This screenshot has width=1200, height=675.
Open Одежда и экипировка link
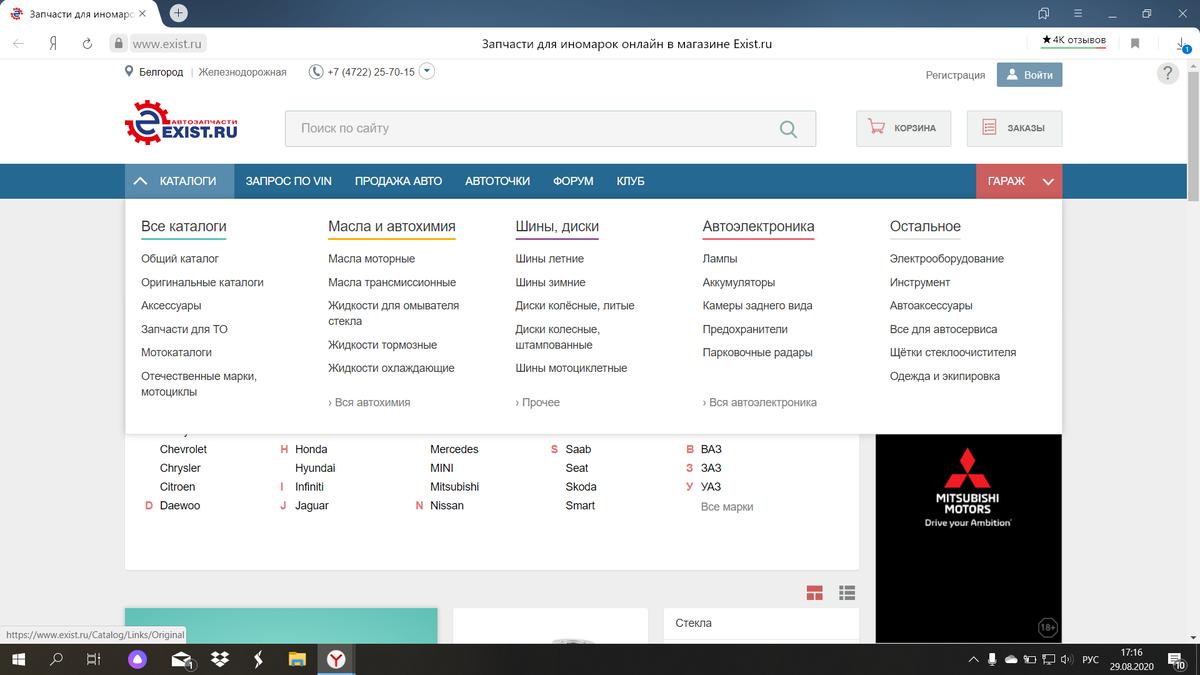[945, 376]
